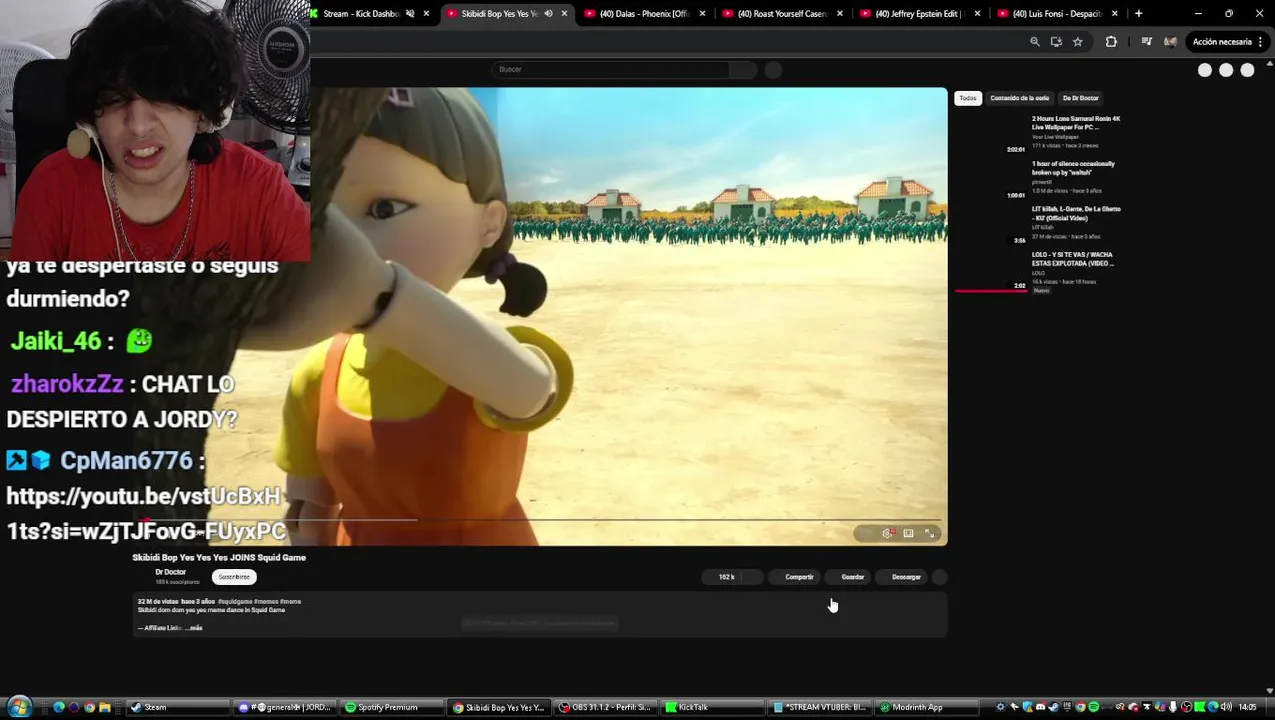This screenshot has height=720, width=1275.
Task: Click the 2:02:01 video thumbnail
Action: click(x=991, y=133)
